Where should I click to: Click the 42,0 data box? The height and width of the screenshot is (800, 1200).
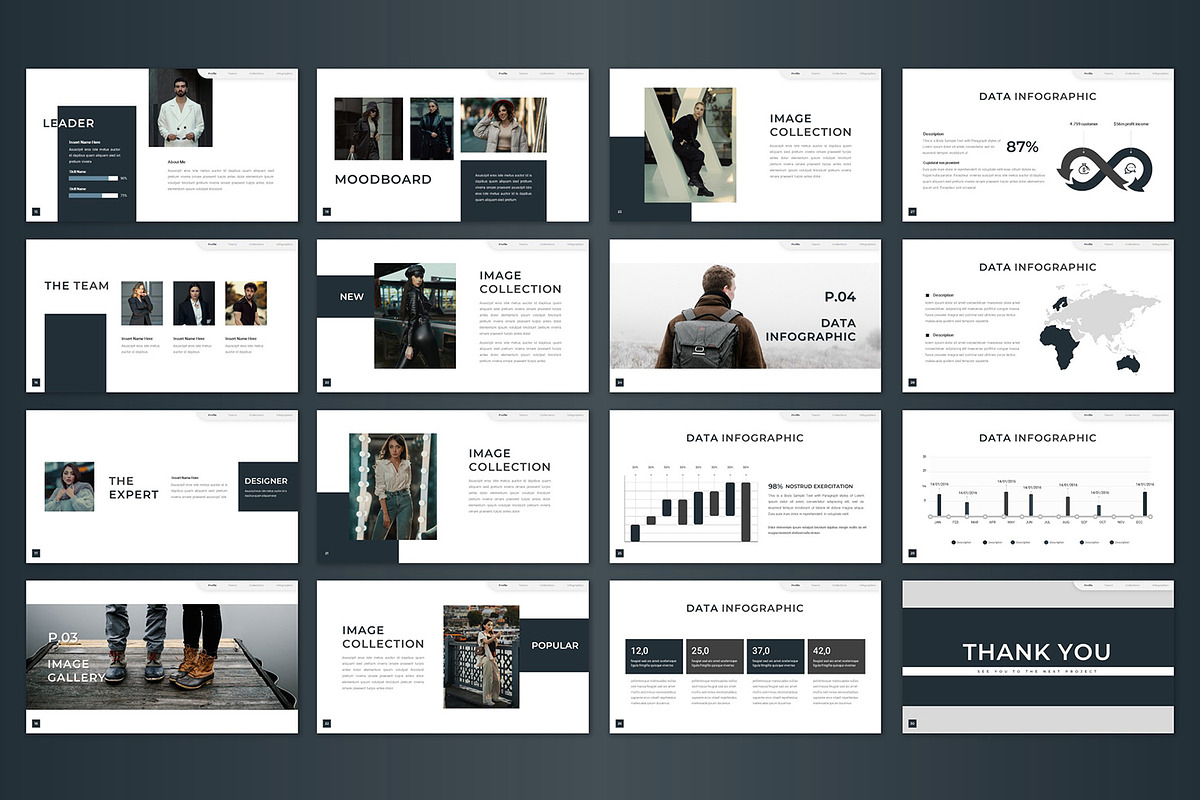click(x=837, y=657)
